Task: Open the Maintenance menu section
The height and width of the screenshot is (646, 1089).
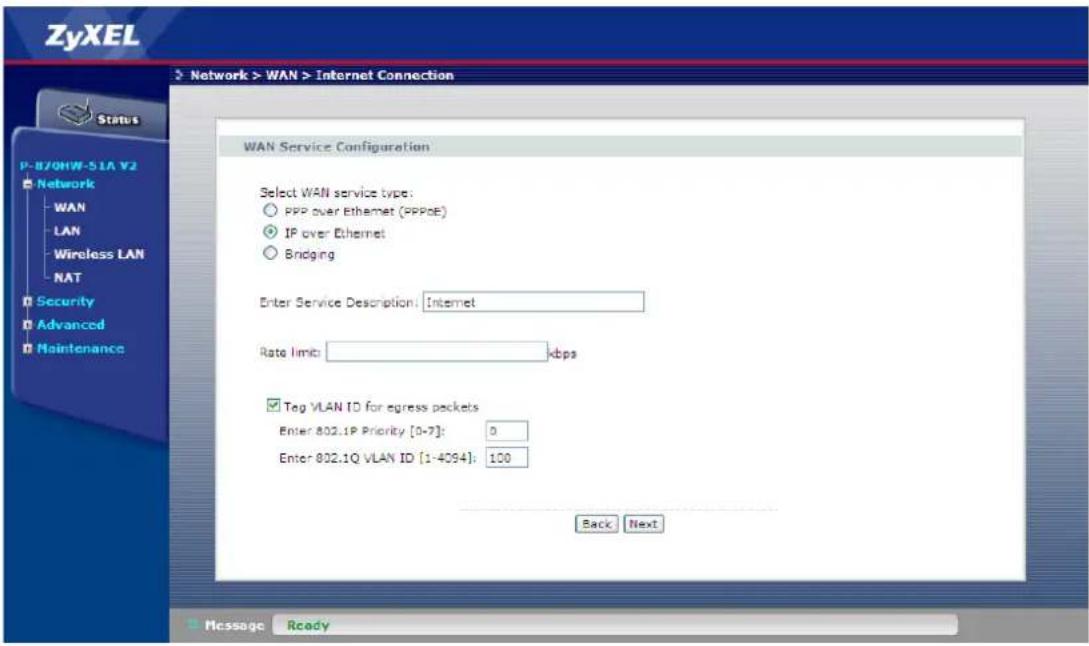Action: pyautogui.click(x=81, y=349)
